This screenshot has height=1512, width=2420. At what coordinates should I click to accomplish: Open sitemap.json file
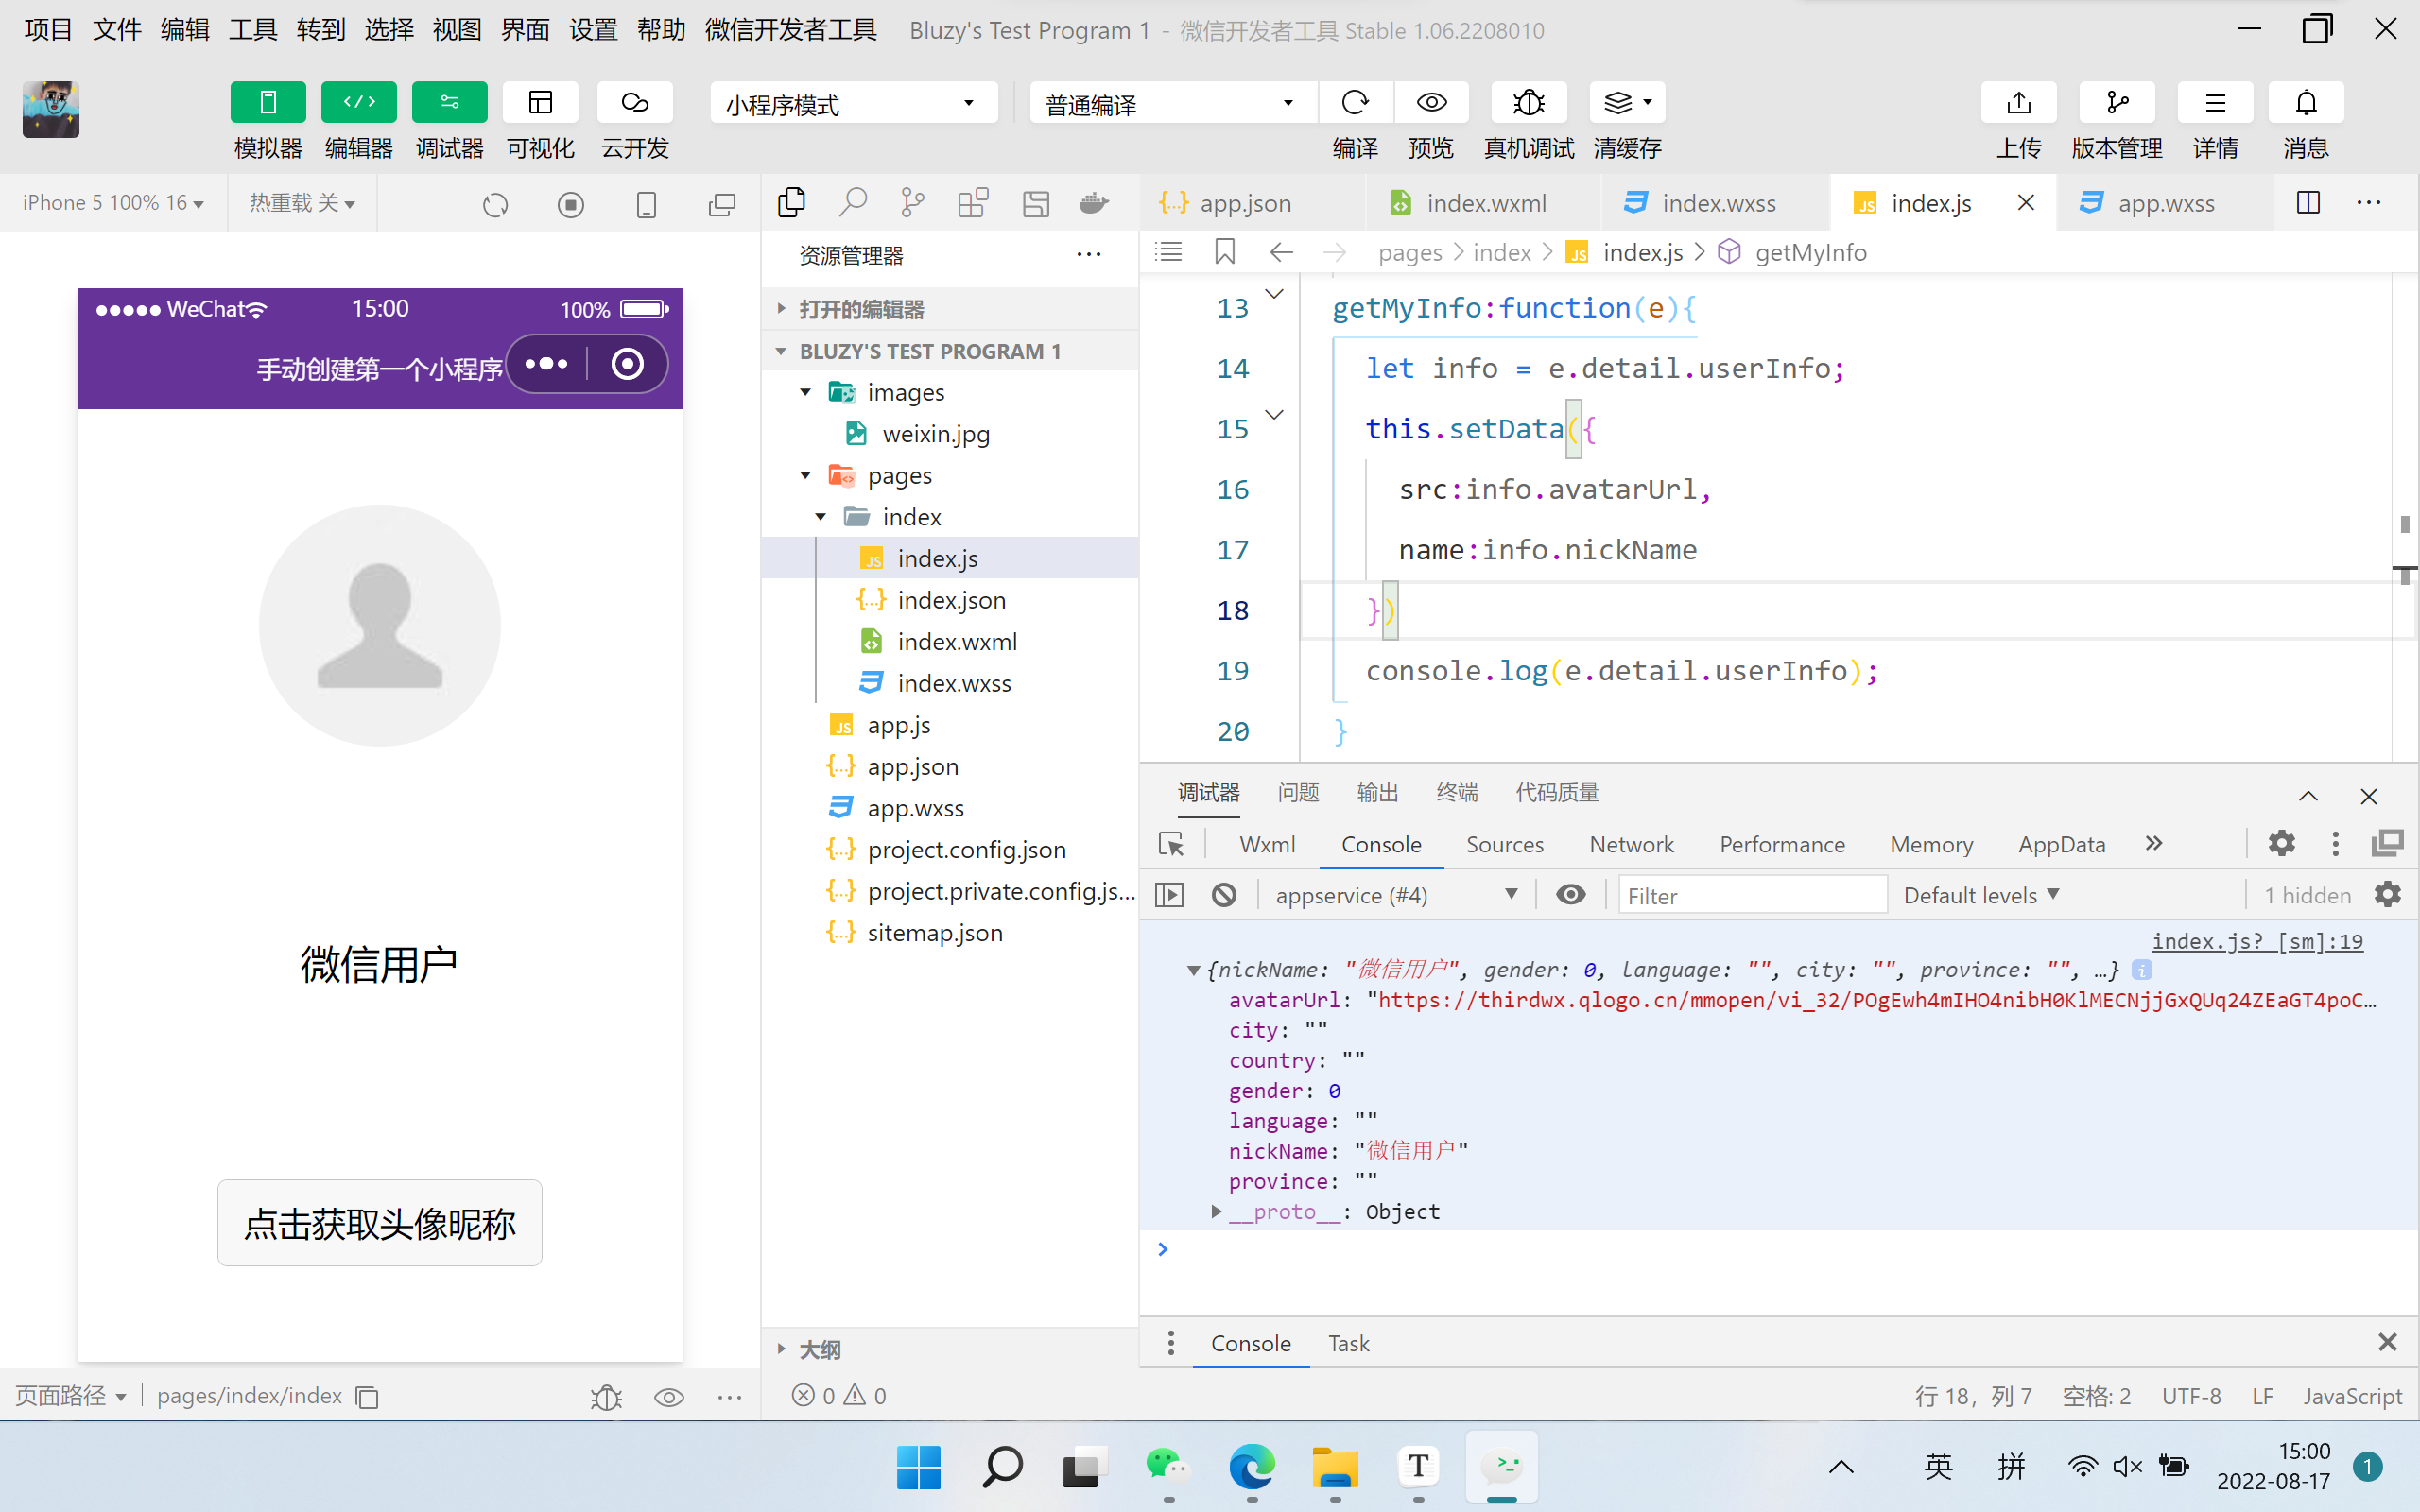coord(934,932)
